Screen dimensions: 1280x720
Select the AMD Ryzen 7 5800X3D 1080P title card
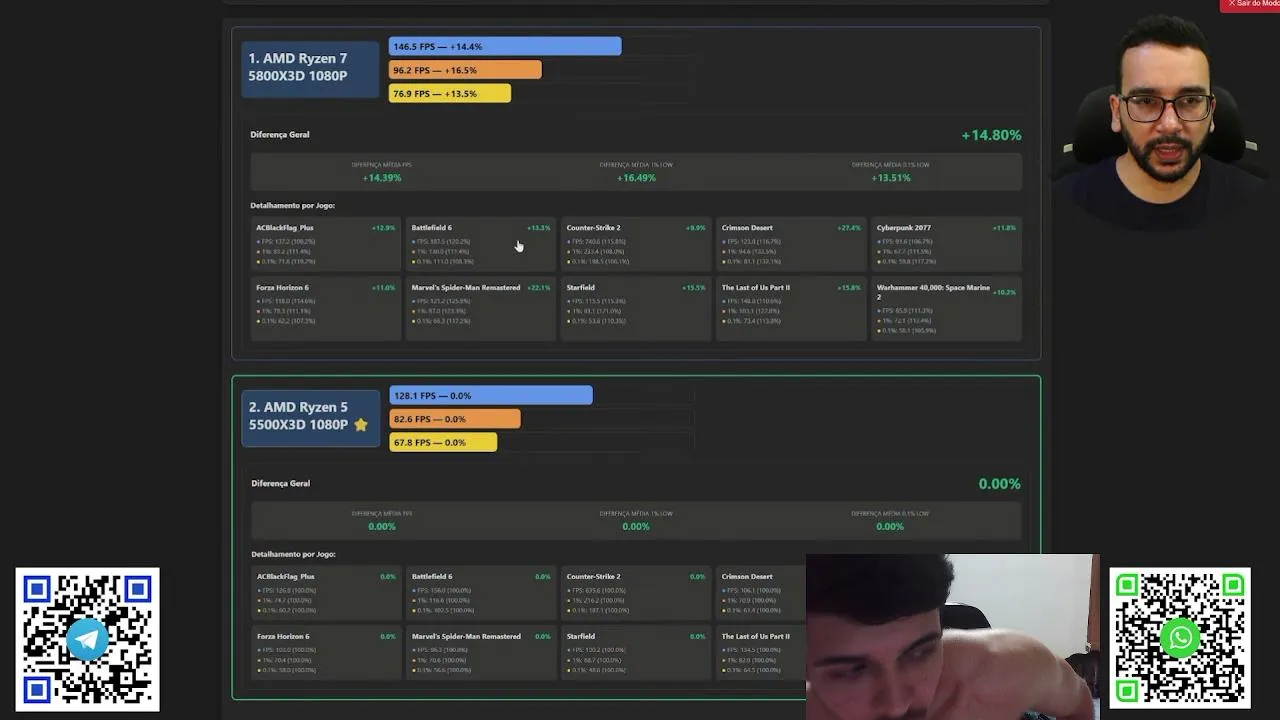pos(310,67)
